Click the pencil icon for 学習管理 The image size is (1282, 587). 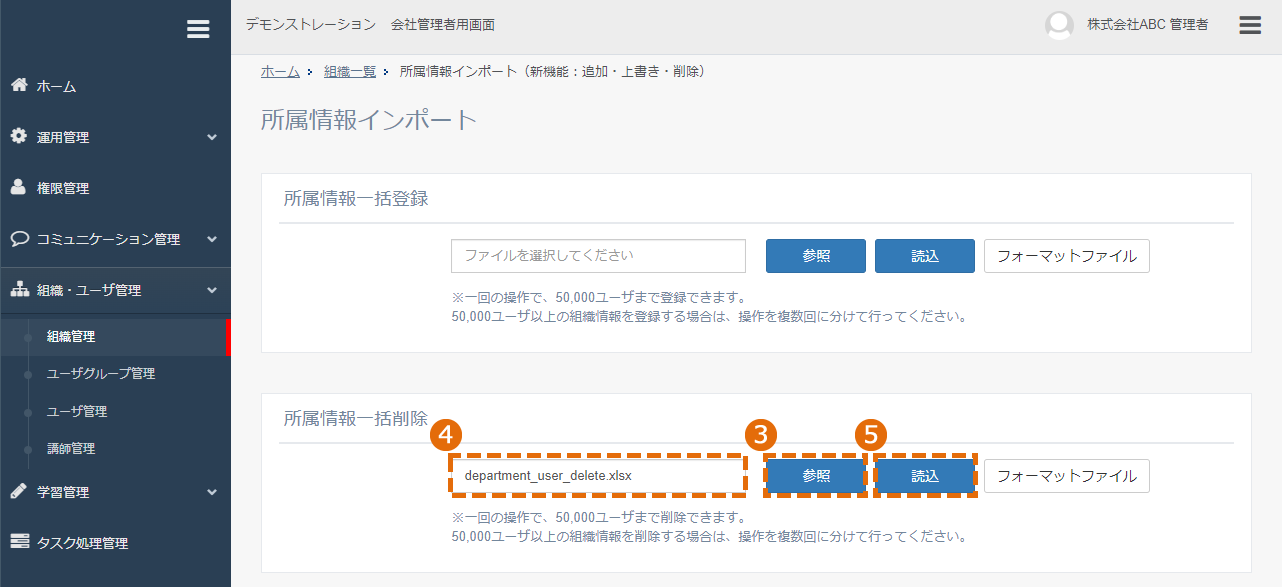[19, 491]
